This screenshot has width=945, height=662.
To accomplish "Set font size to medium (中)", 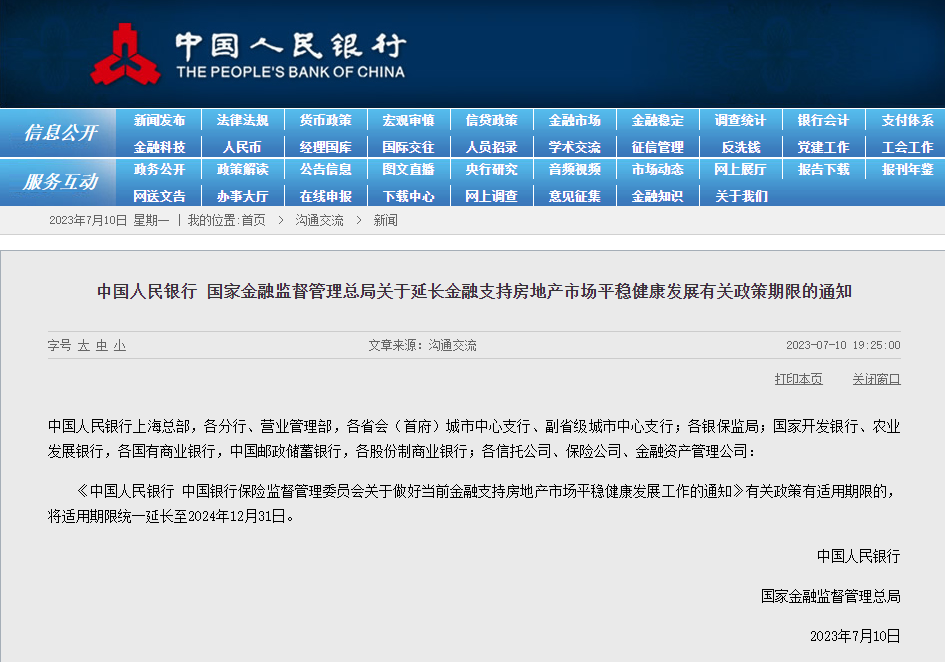I will [x=102, y=345].
